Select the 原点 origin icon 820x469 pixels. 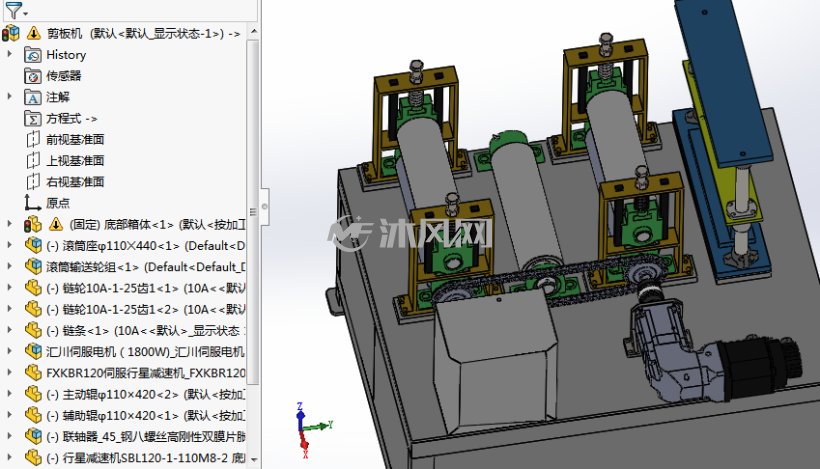tap(32, 203)
